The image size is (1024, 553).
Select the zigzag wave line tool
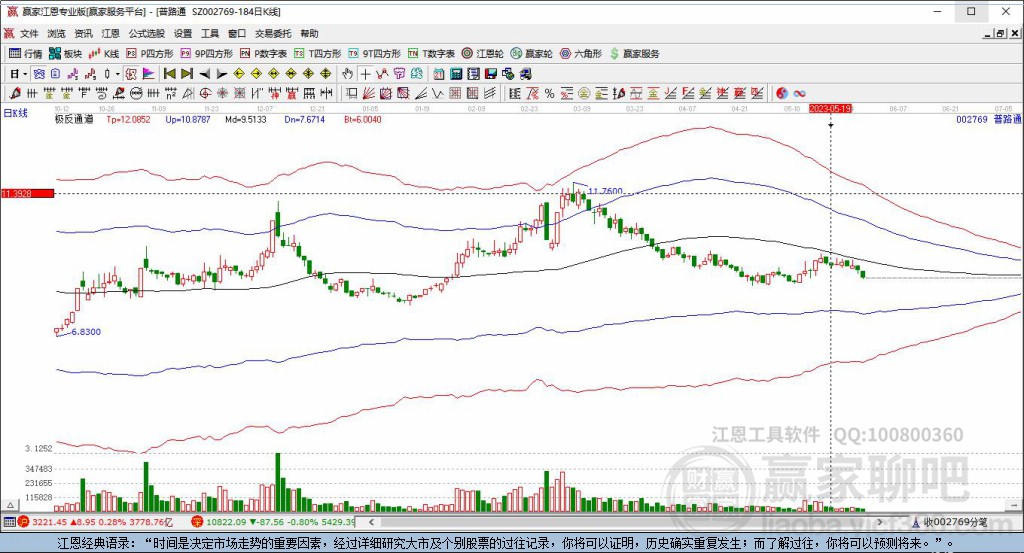tap(438, 93)
